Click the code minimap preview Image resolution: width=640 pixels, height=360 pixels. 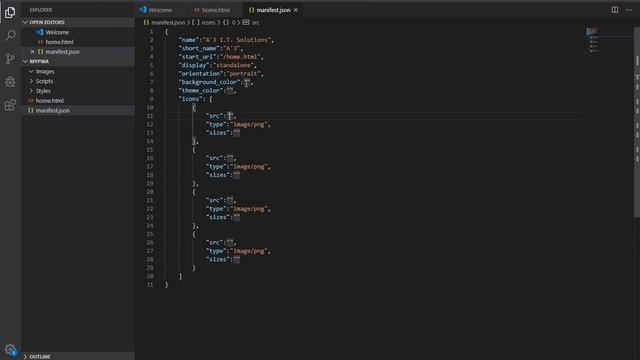(x=593, y=41)
